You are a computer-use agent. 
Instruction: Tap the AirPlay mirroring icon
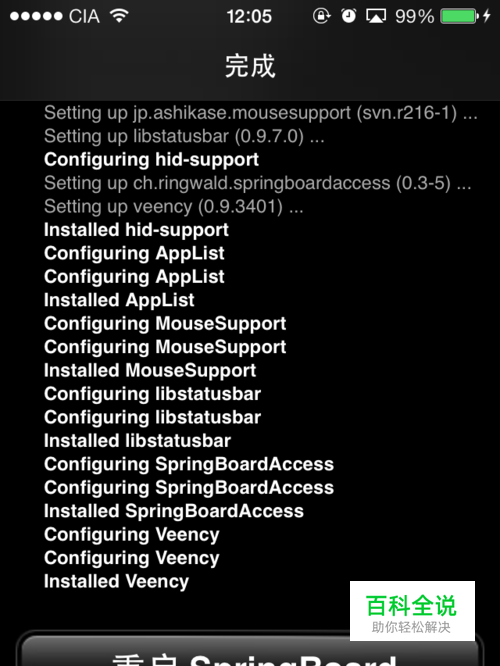tap(376, 17)
